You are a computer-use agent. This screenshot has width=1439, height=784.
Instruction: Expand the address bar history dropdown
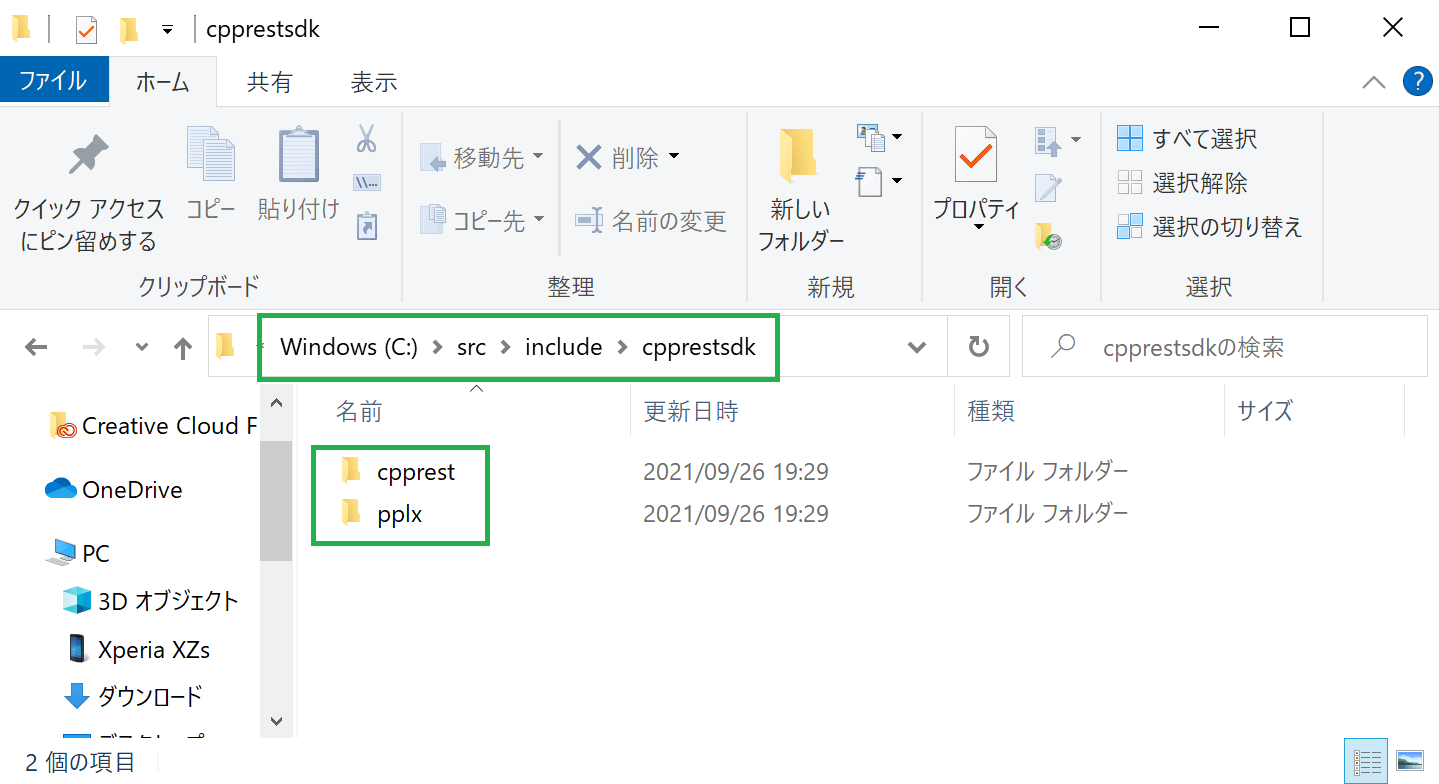(x=917, y=346)
